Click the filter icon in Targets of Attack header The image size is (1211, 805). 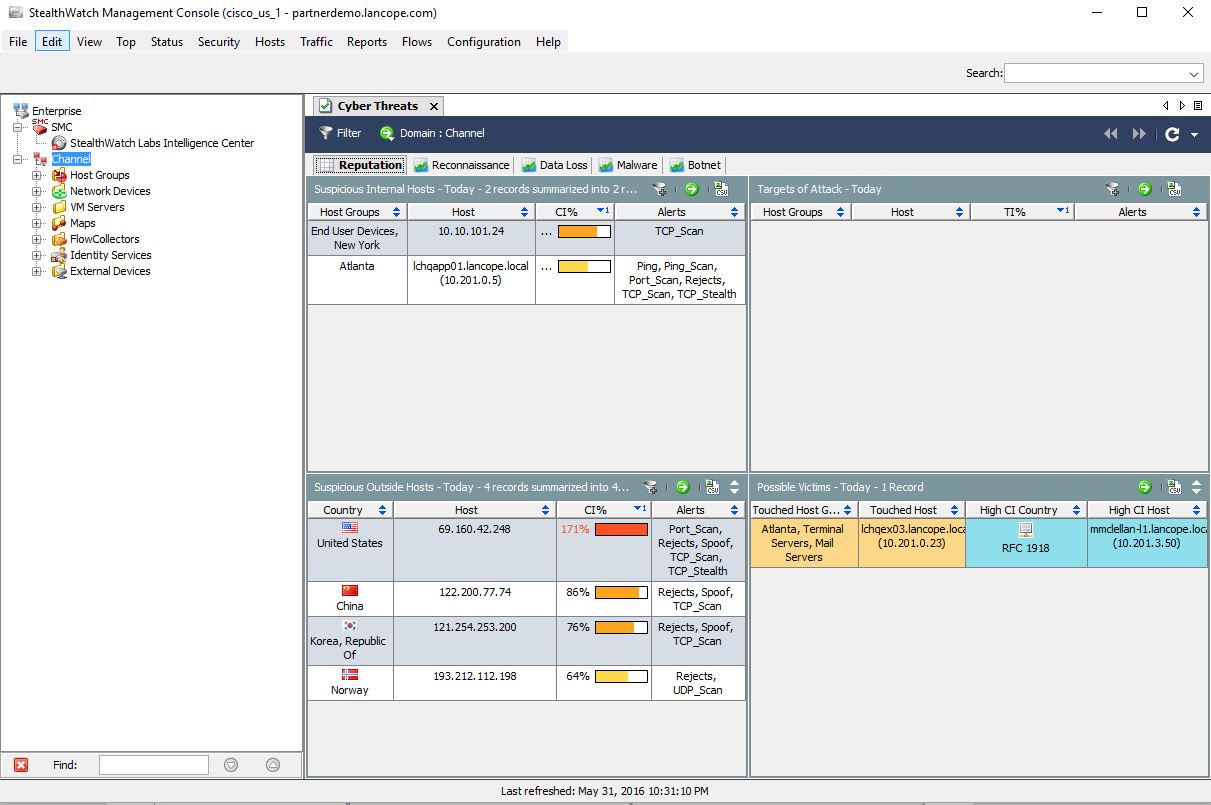pos(1113,189)
